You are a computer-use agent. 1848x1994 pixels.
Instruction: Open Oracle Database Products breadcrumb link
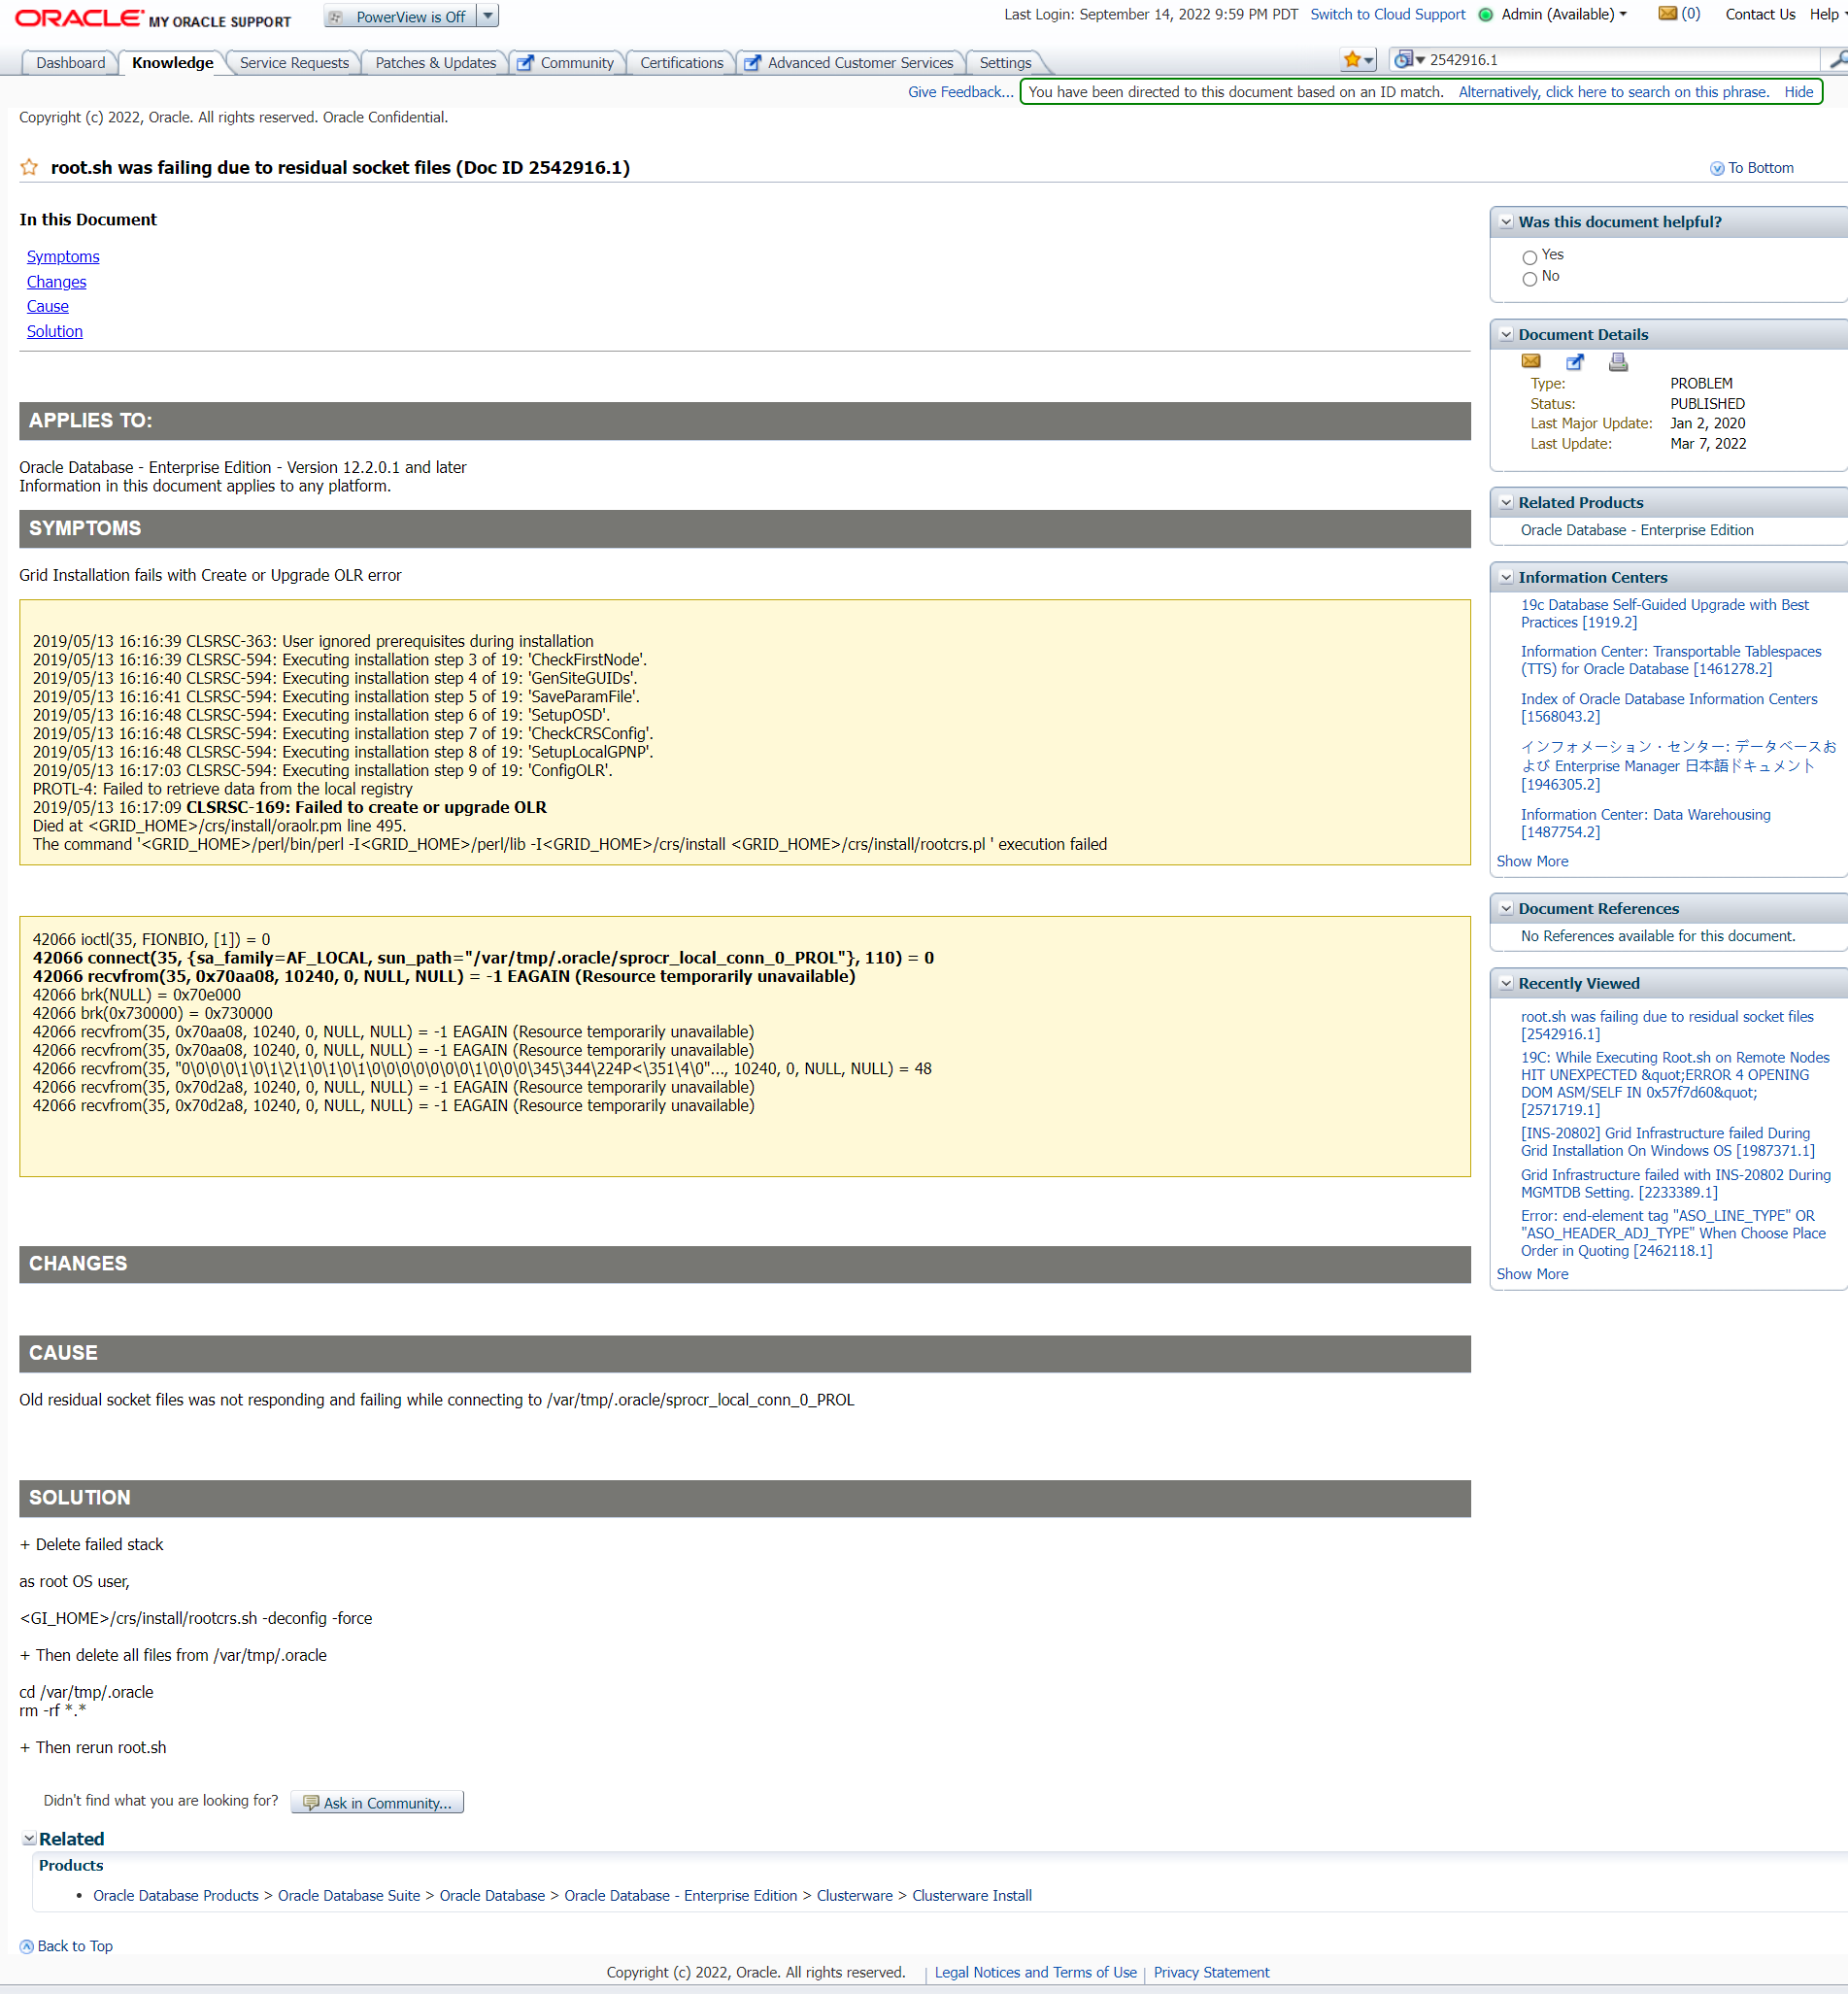pyautogui.click(x=175, y=1895)
